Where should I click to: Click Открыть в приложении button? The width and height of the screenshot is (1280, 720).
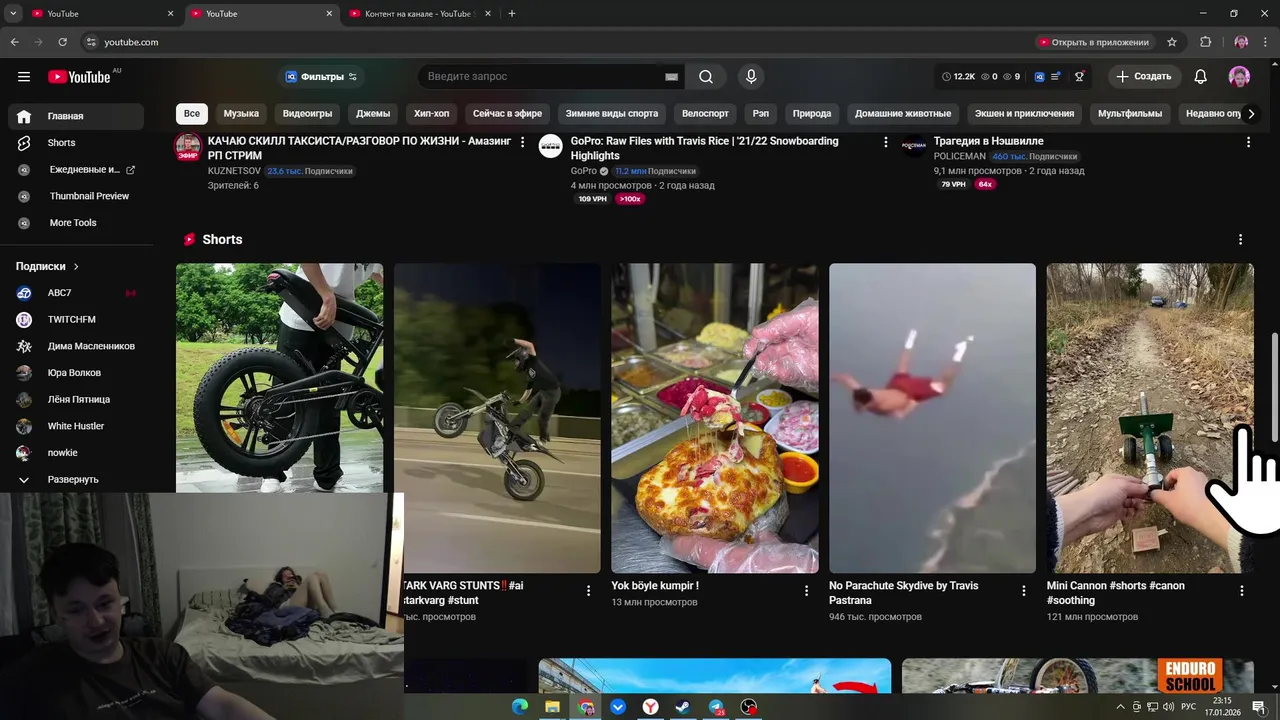pyautogui.click(x=1095, y=42)
